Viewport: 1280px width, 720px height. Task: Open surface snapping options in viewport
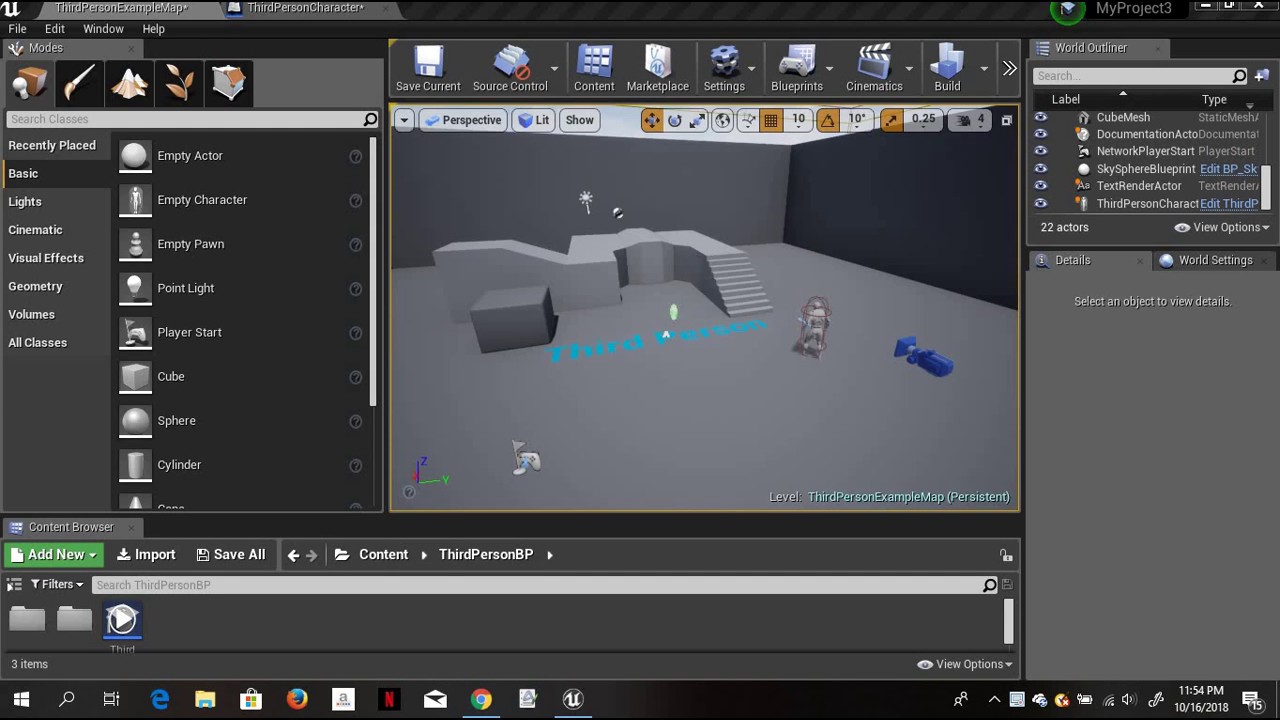pos(747,120)
